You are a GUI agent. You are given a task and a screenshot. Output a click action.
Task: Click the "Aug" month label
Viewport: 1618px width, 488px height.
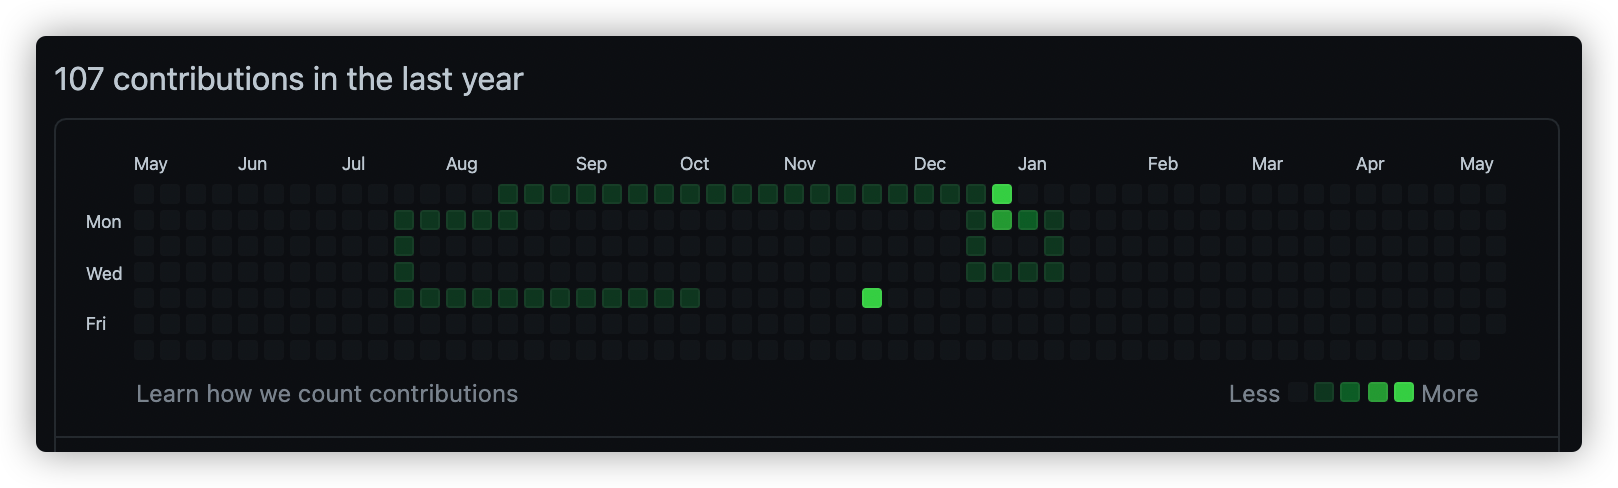click(461, 164)
